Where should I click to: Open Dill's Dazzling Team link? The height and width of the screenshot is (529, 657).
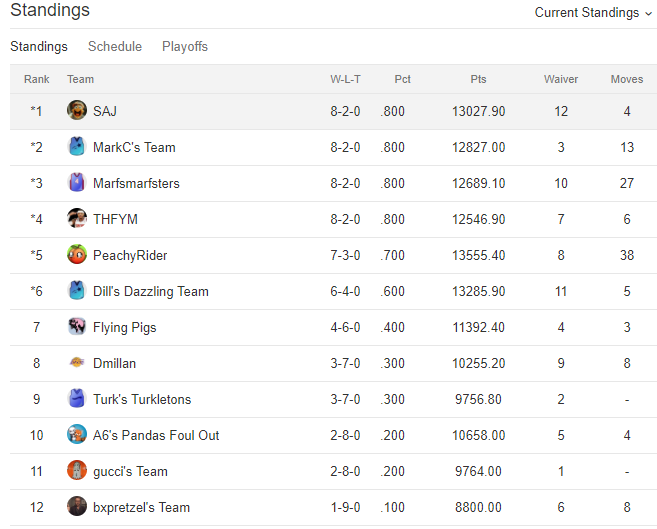pos(151,291)
